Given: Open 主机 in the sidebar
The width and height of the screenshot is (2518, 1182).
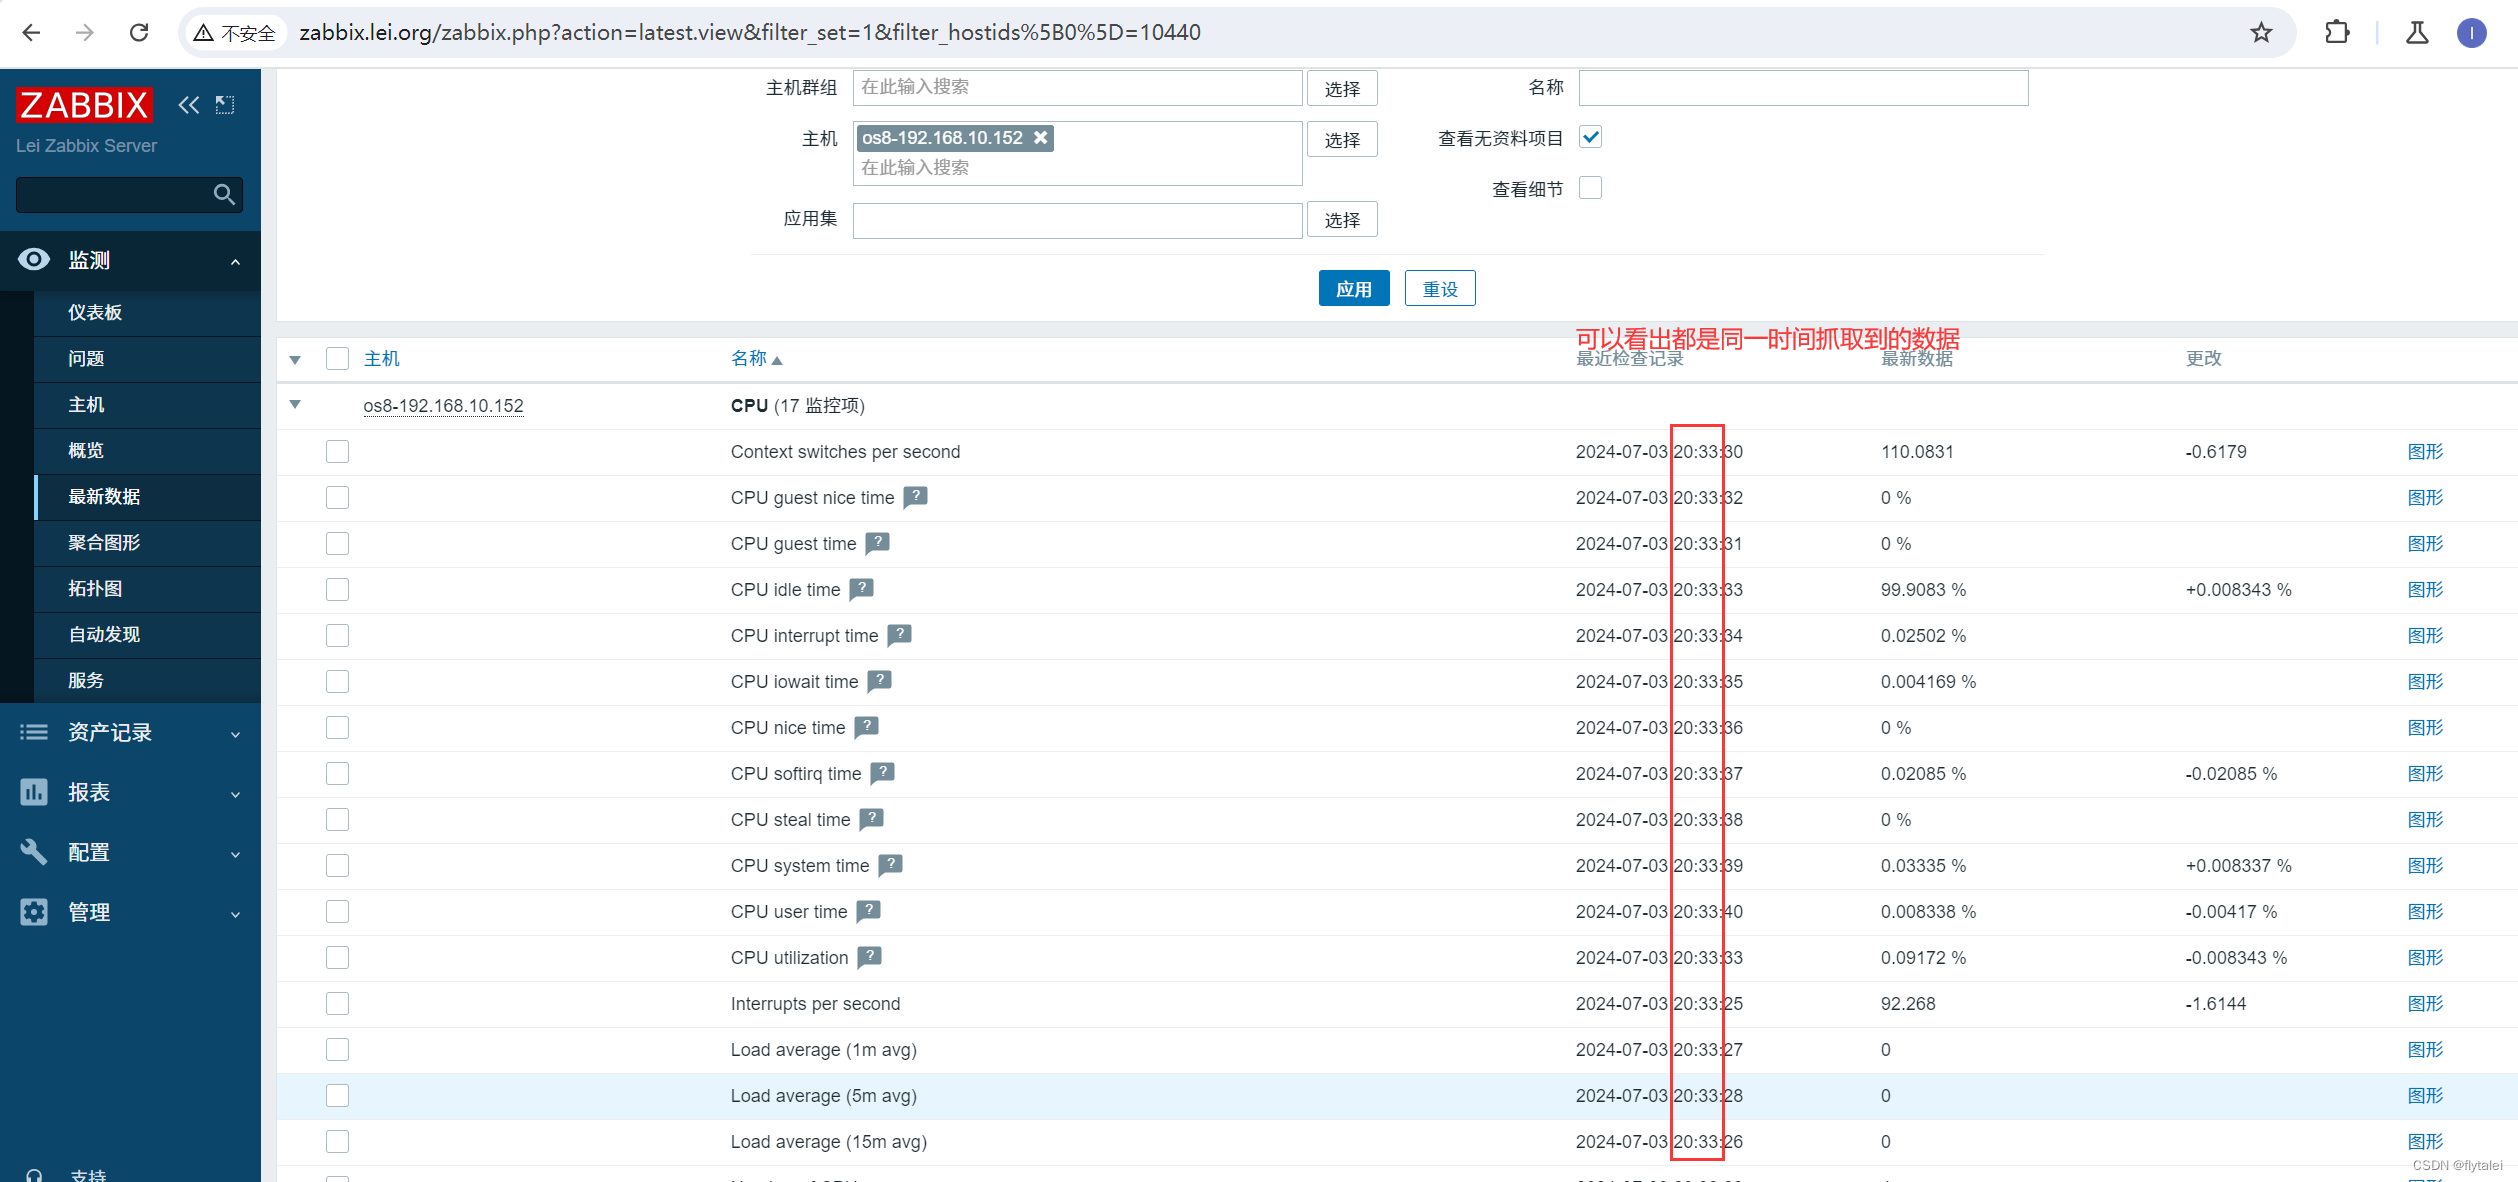Looking at the screenshot, I should pyautogui.click(x=147, y=405).
